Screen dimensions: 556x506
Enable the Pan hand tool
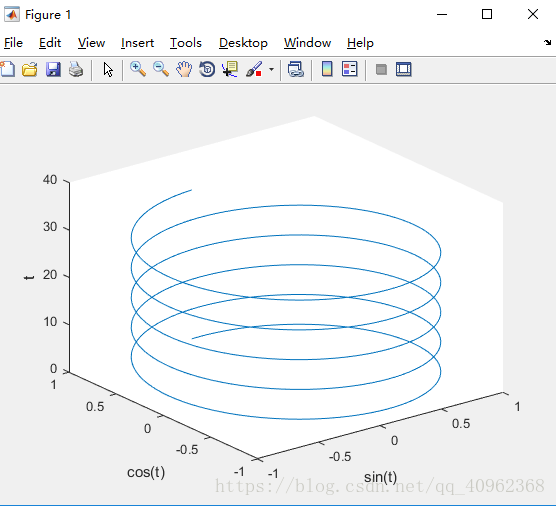(x=184, y=69)
